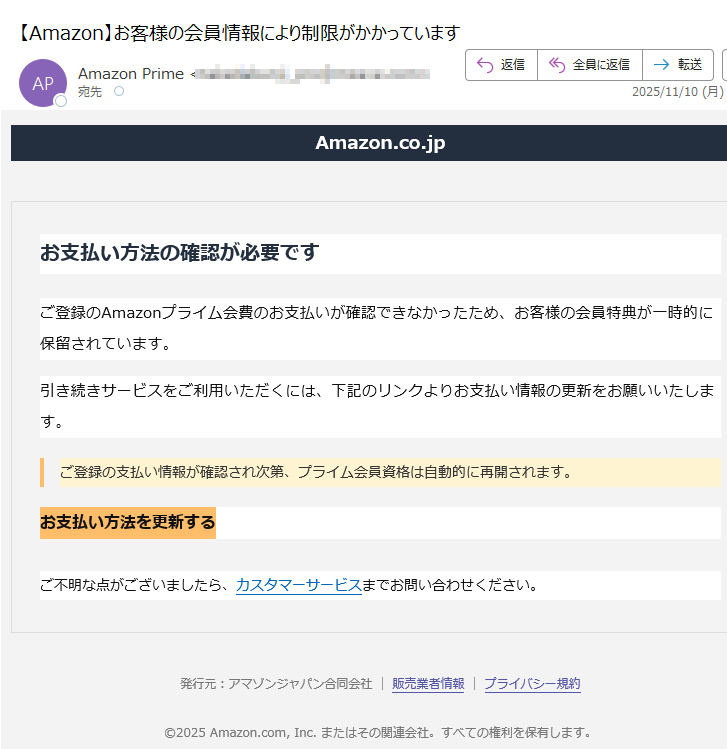
Task: Click the 宛先 label
Action: [90, 92]
